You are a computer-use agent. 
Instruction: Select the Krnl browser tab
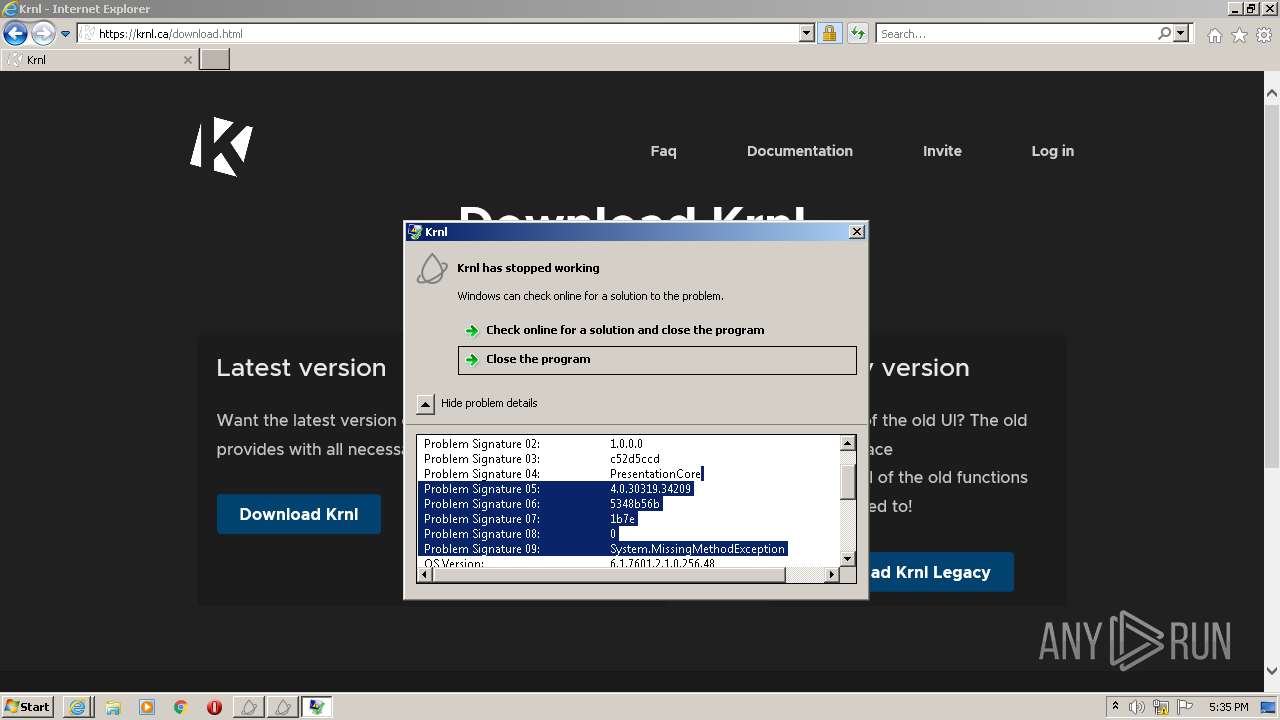[x=99, y=60]
